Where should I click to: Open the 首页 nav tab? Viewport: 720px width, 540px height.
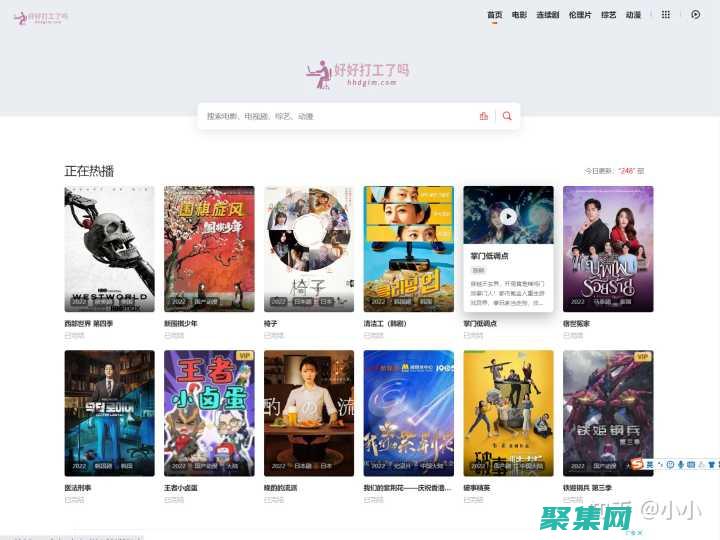495,15
